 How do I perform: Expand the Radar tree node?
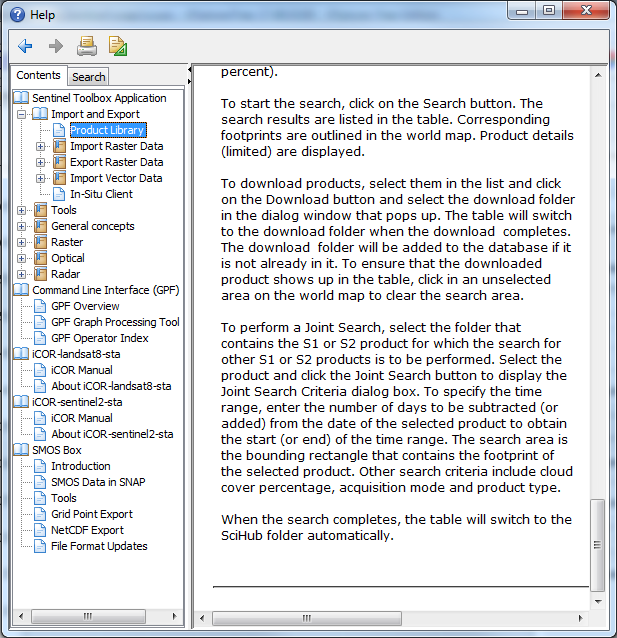pyautogui.click(x=22, y=274)
